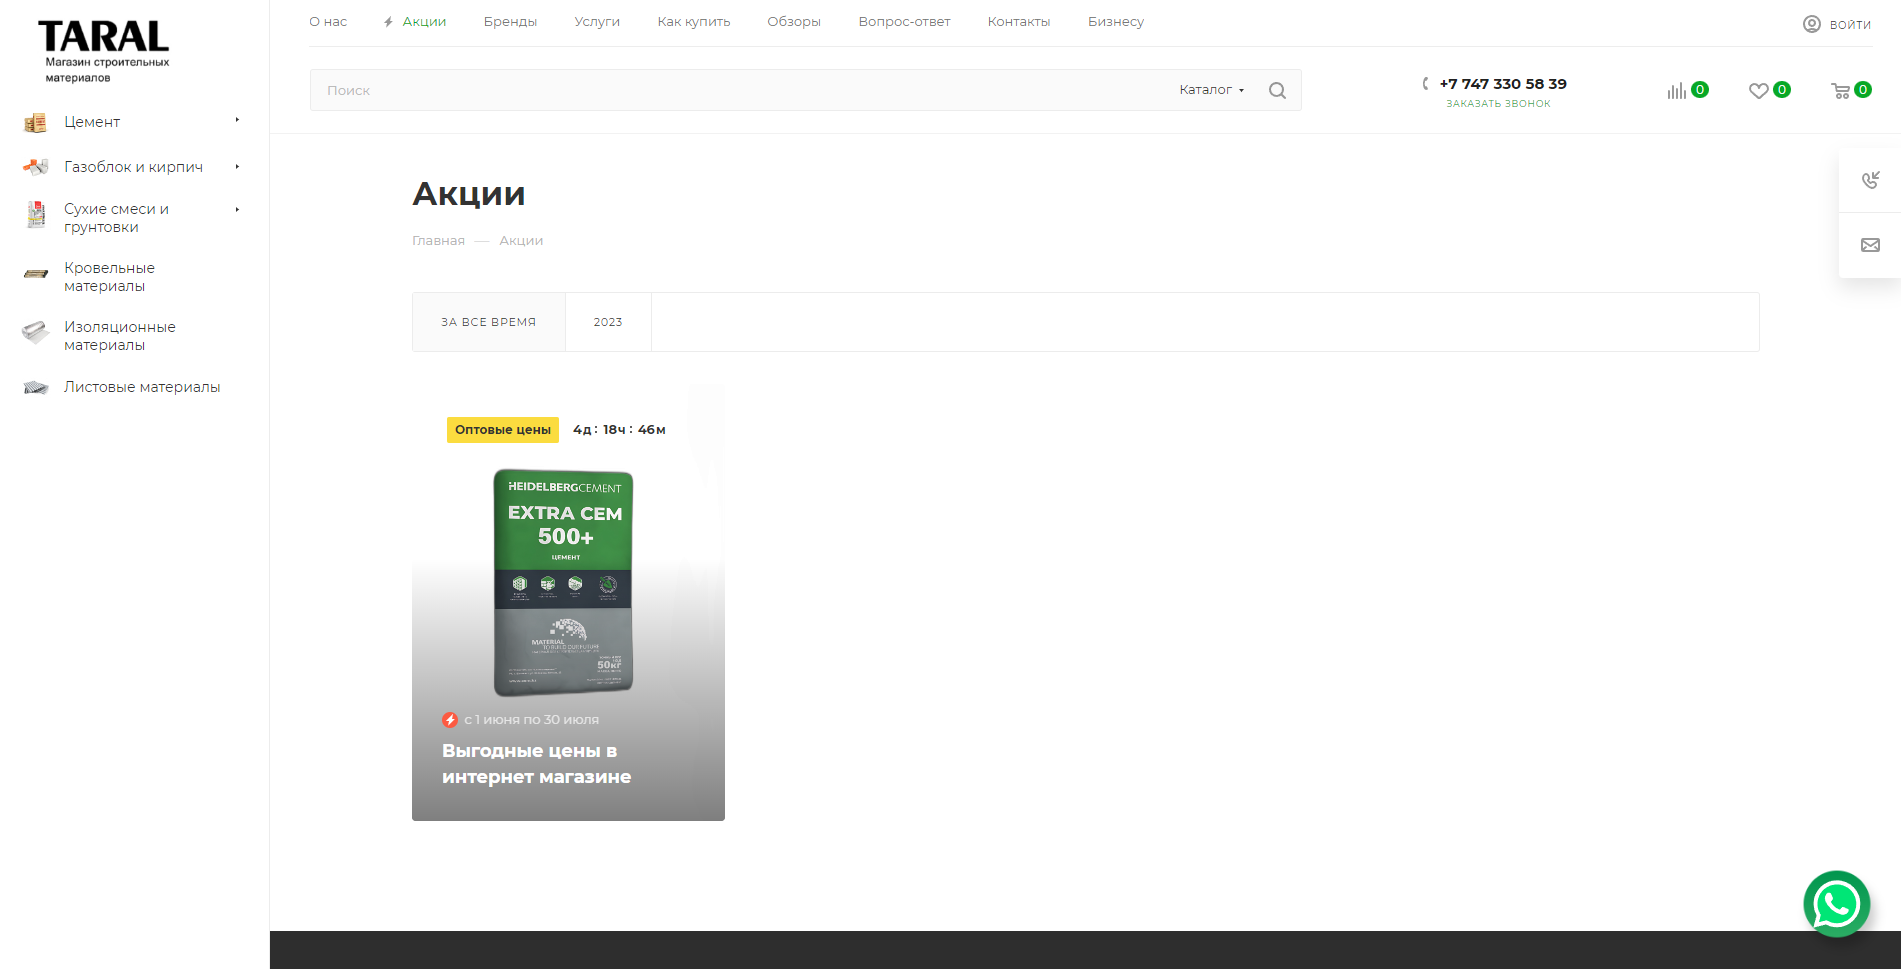Click the lightning icon beside Акции menu
The image size is (1901, 969).
click(388, 22)
